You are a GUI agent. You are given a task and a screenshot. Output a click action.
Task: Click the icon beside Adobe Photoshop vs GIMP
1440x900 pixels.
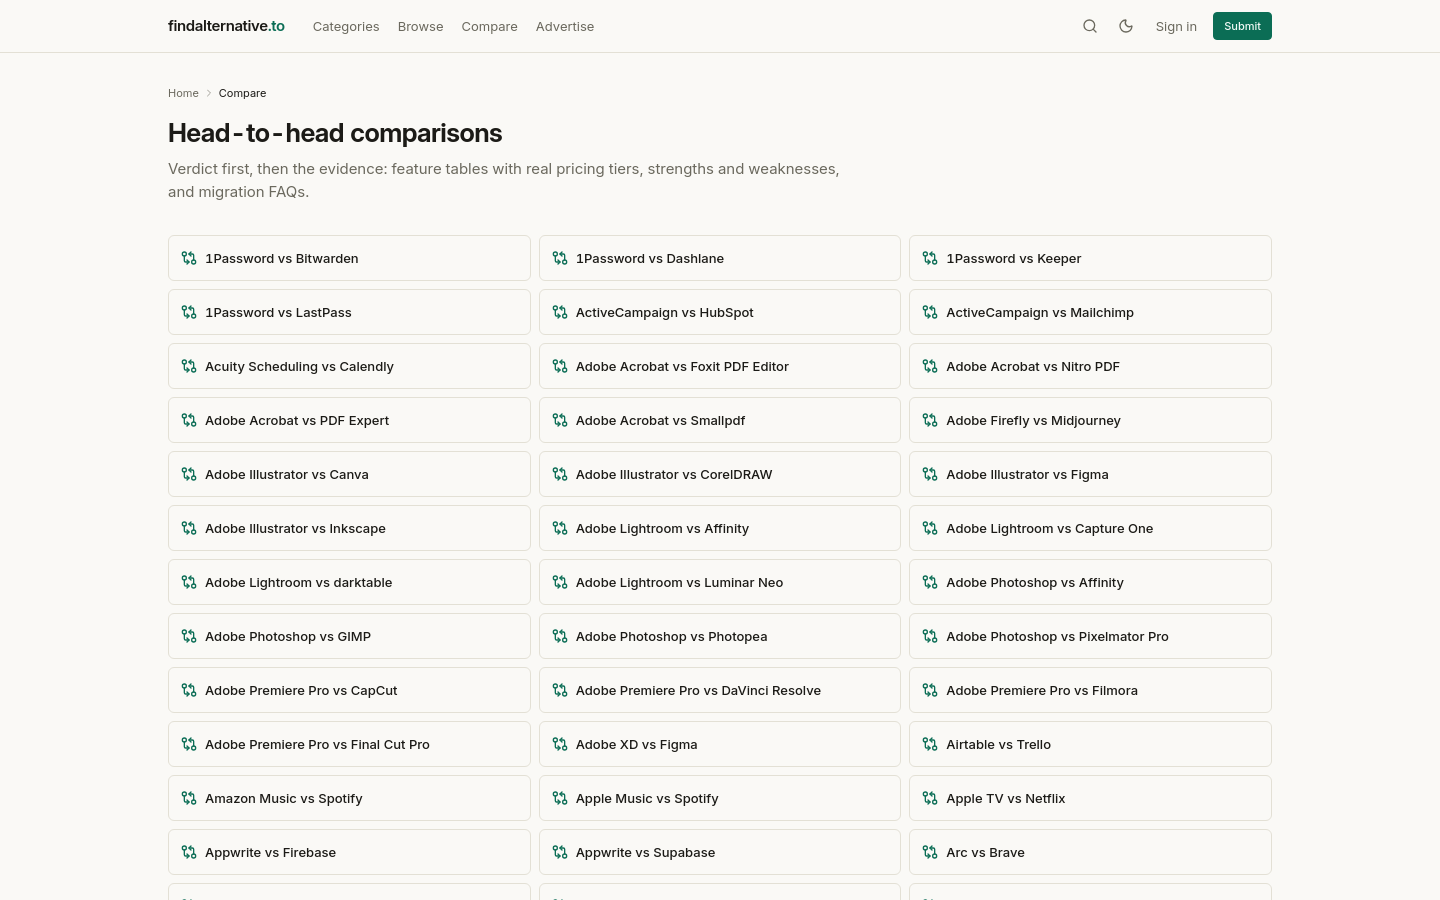(189, 636)
